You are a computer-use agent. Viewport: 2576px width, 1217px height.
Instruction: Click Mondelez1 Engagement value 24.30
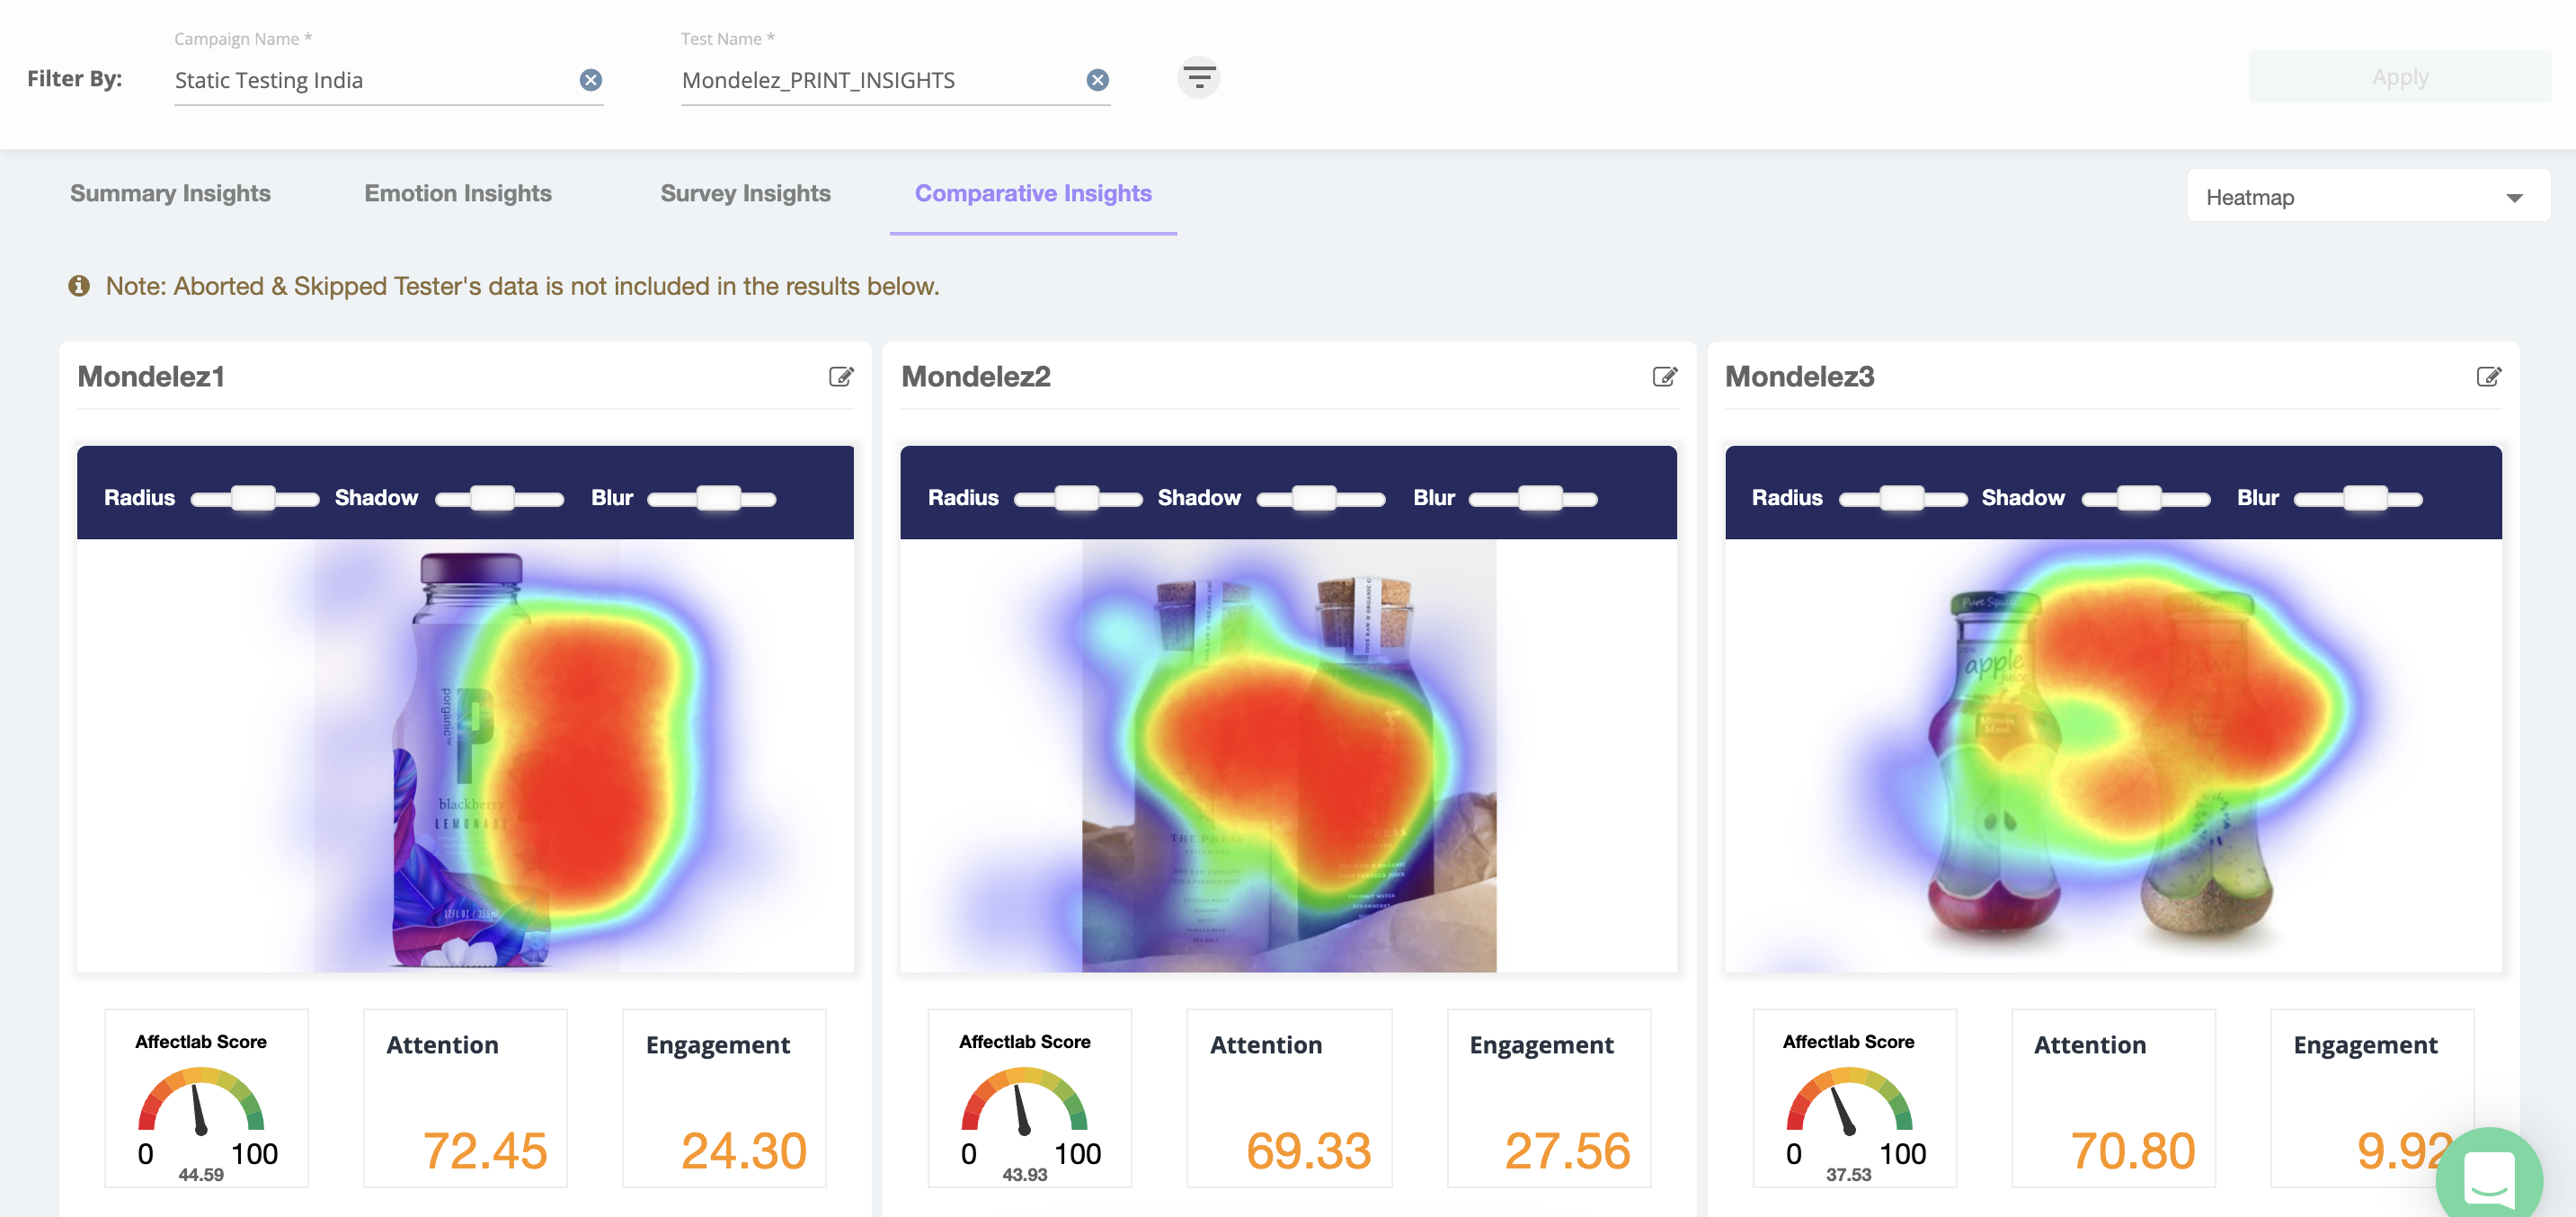(x=743, y=1151)
